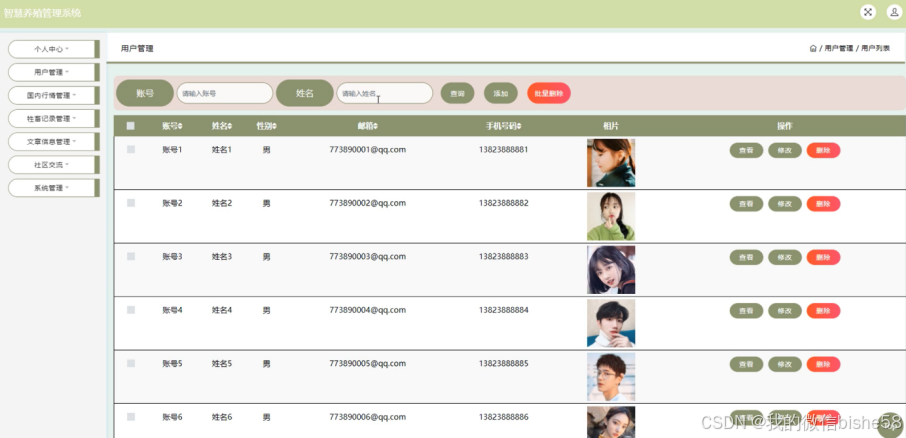Delete 账号2 using 删除 button

pos(823,204)
